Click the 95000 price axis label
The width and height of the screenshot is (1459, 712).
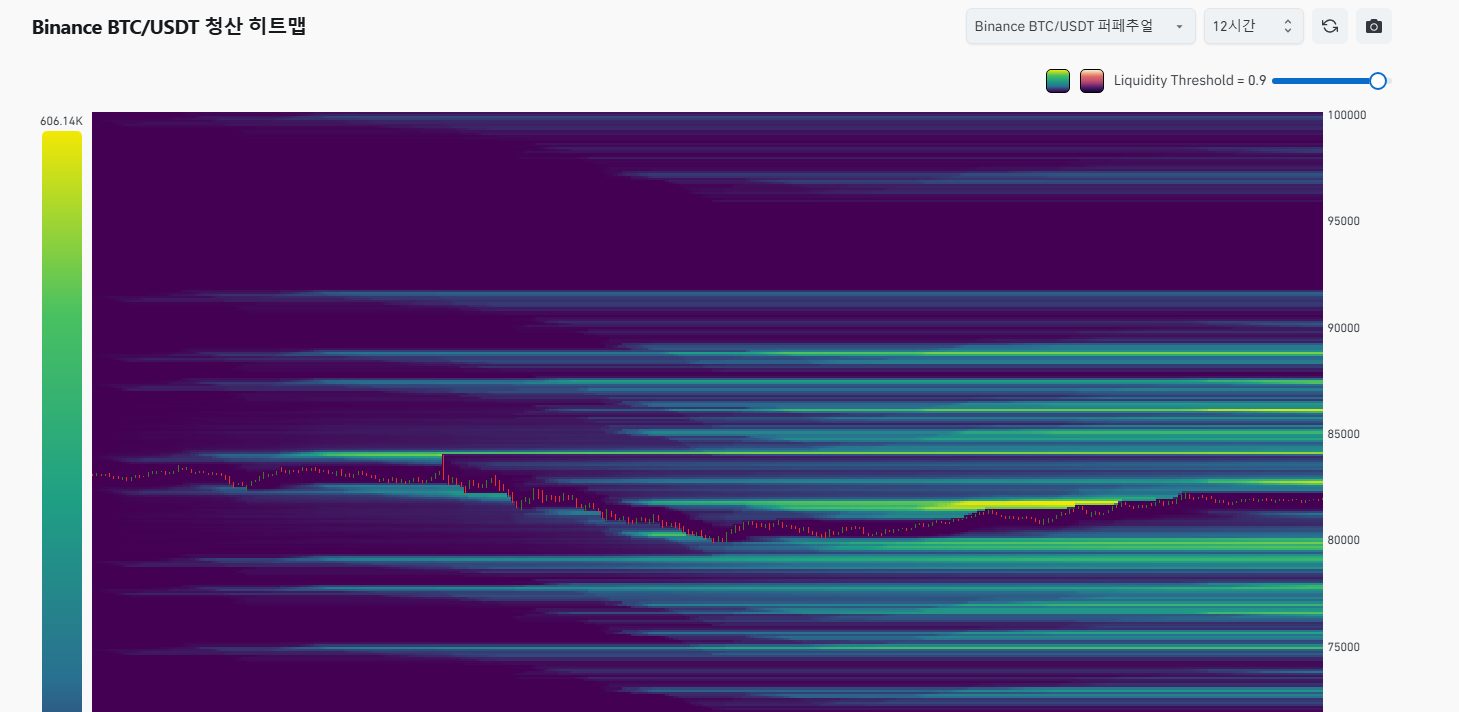[1344, 221]
